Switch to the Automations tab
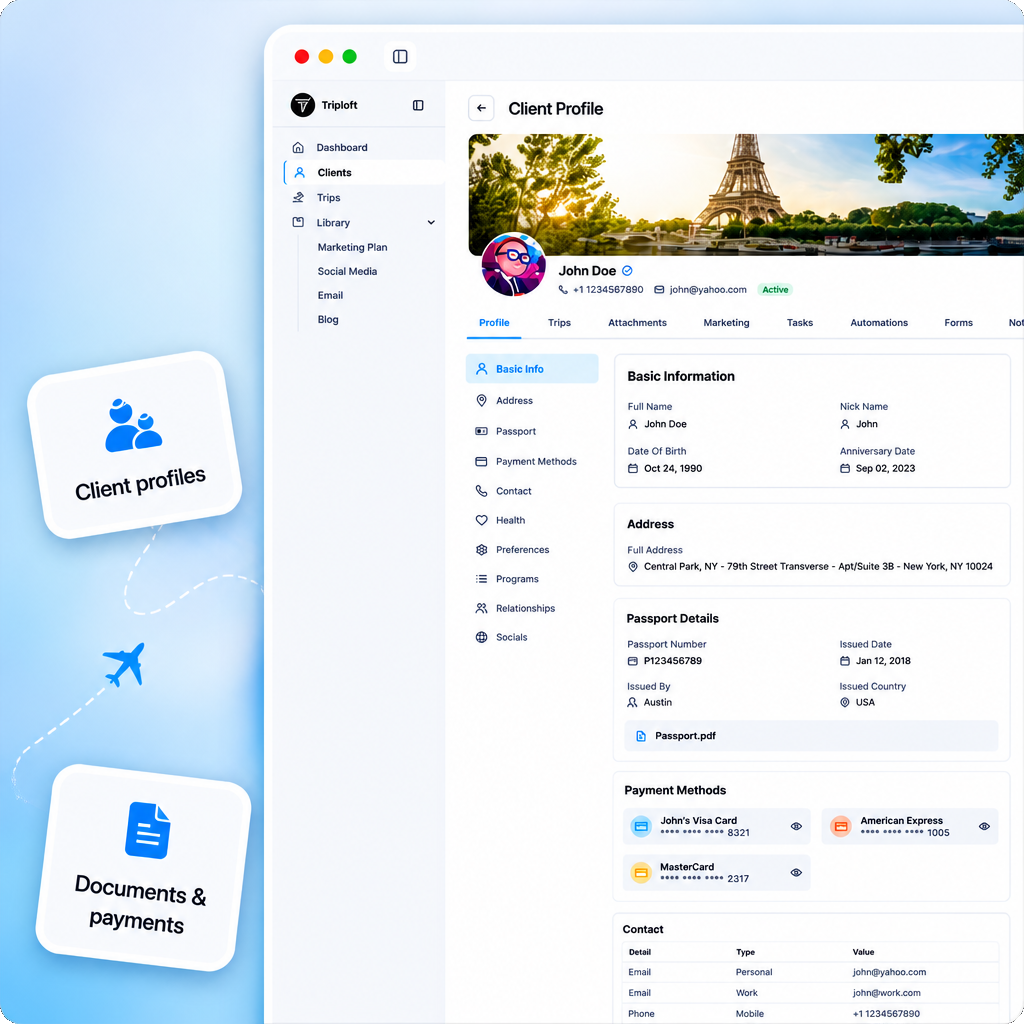 click(x=879, y=323)
